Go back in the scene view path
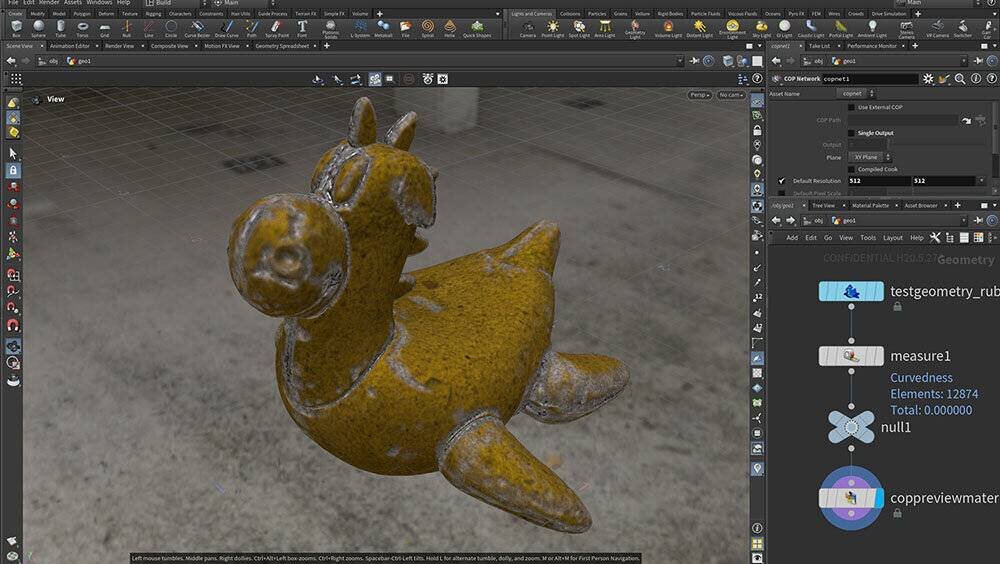The width and height of the screenshot is (1000, 564). point(11,61)
